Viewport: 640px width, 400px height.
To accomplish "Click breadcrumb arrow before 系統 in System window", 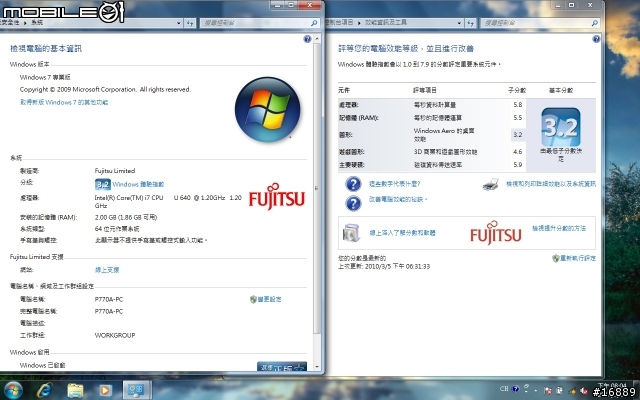I will click(25, 23).
